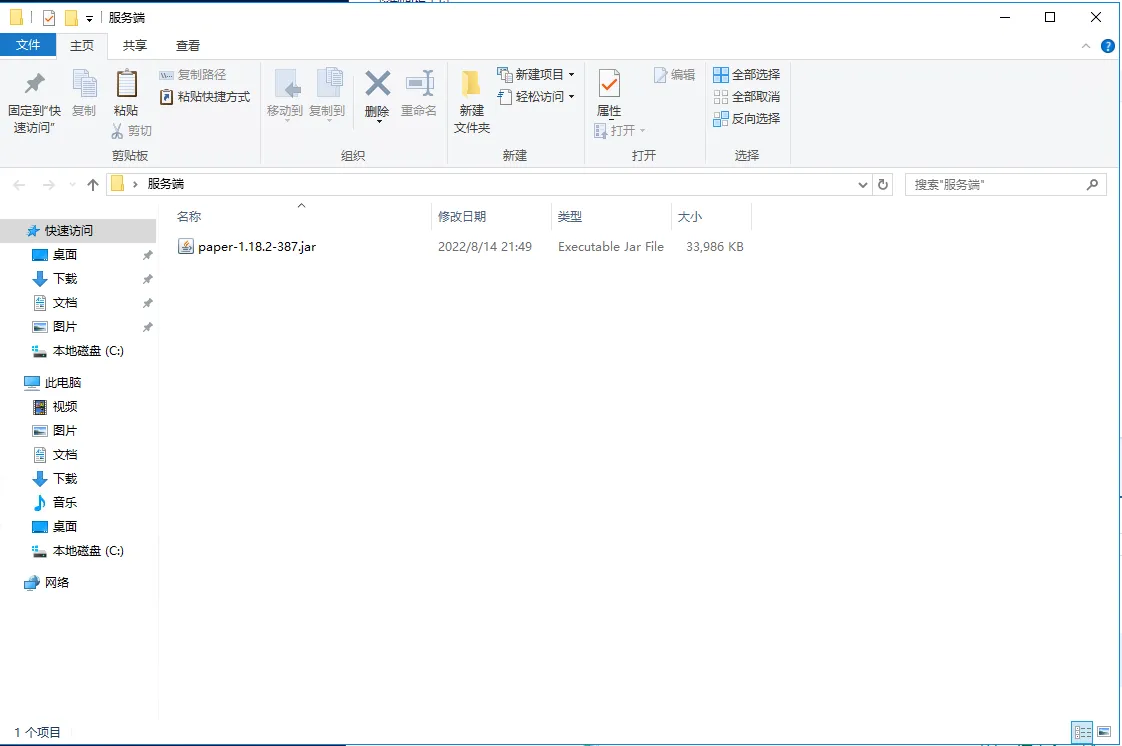
Task: Open address bar history dropdown
Action: click(x=864, y=185)
